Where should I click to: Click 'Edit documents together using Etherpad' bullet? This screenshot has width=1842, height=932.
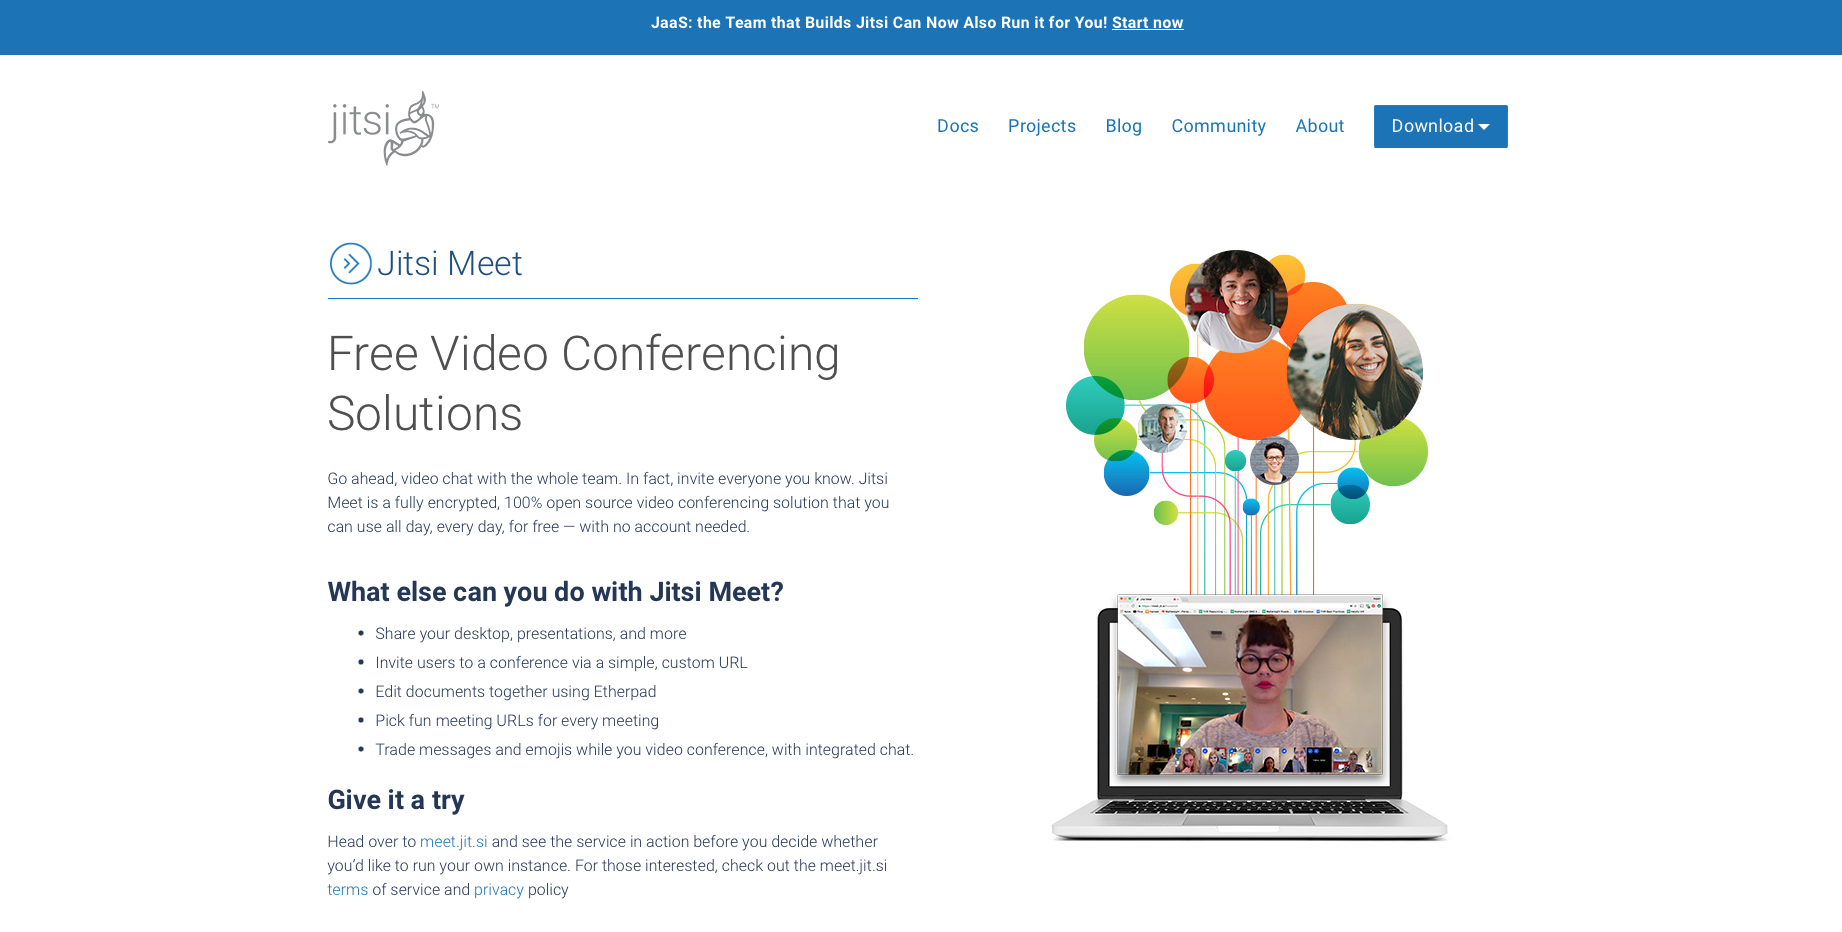[x=516, y=692]
